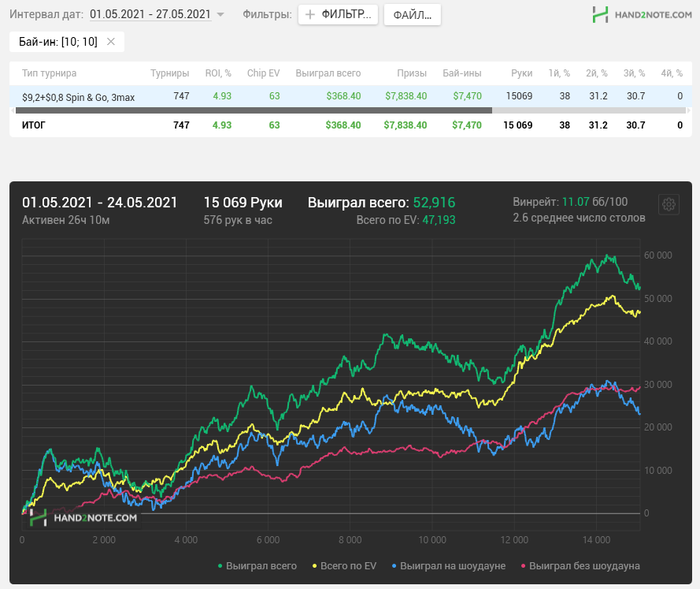Screen dimensions: 700x589
Task: Click the 15069 hands cell in Spin & Go row
Action: point(519,96)
